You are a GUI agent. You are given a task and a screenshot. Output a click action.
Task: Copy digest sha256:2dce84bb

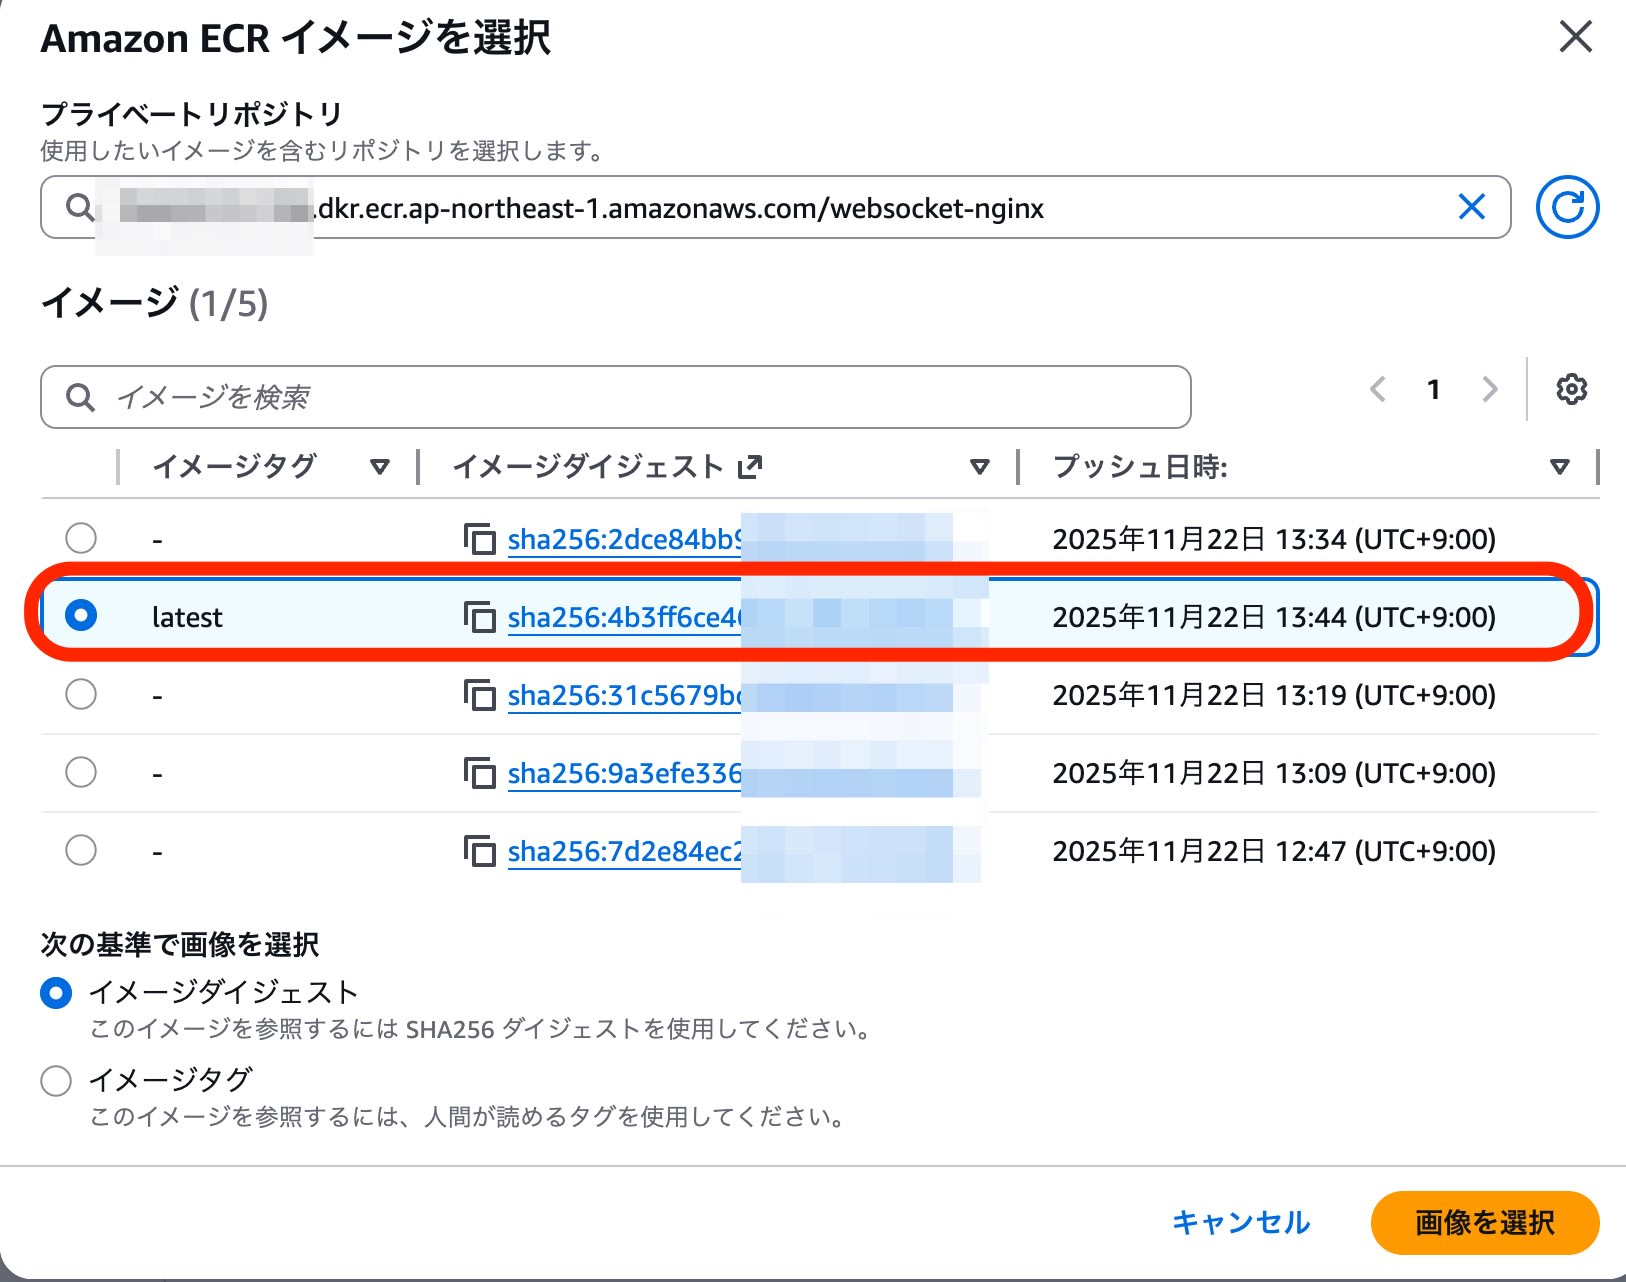[480, 539]
